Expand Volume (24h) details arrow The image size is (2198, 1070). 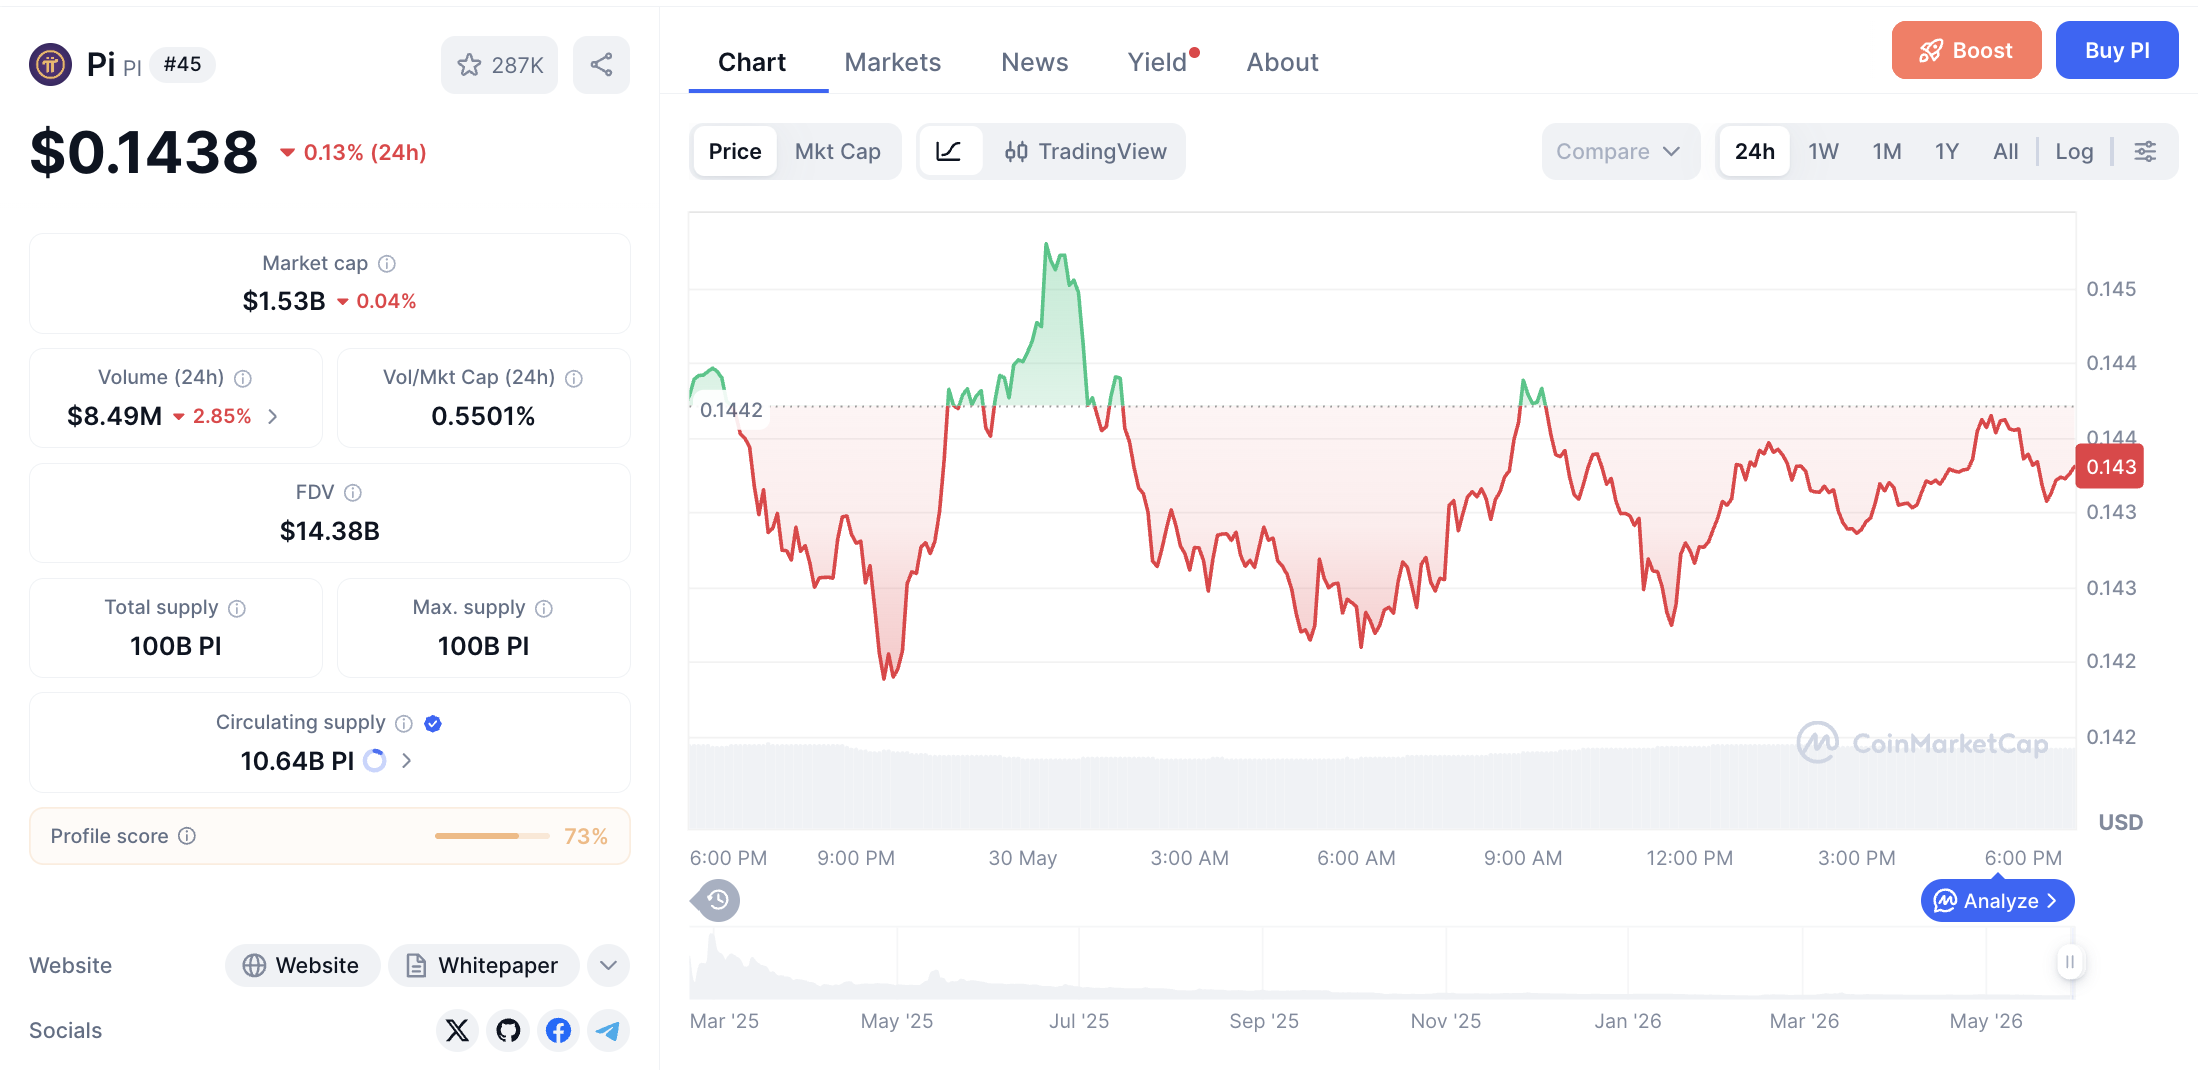point(273,416)
